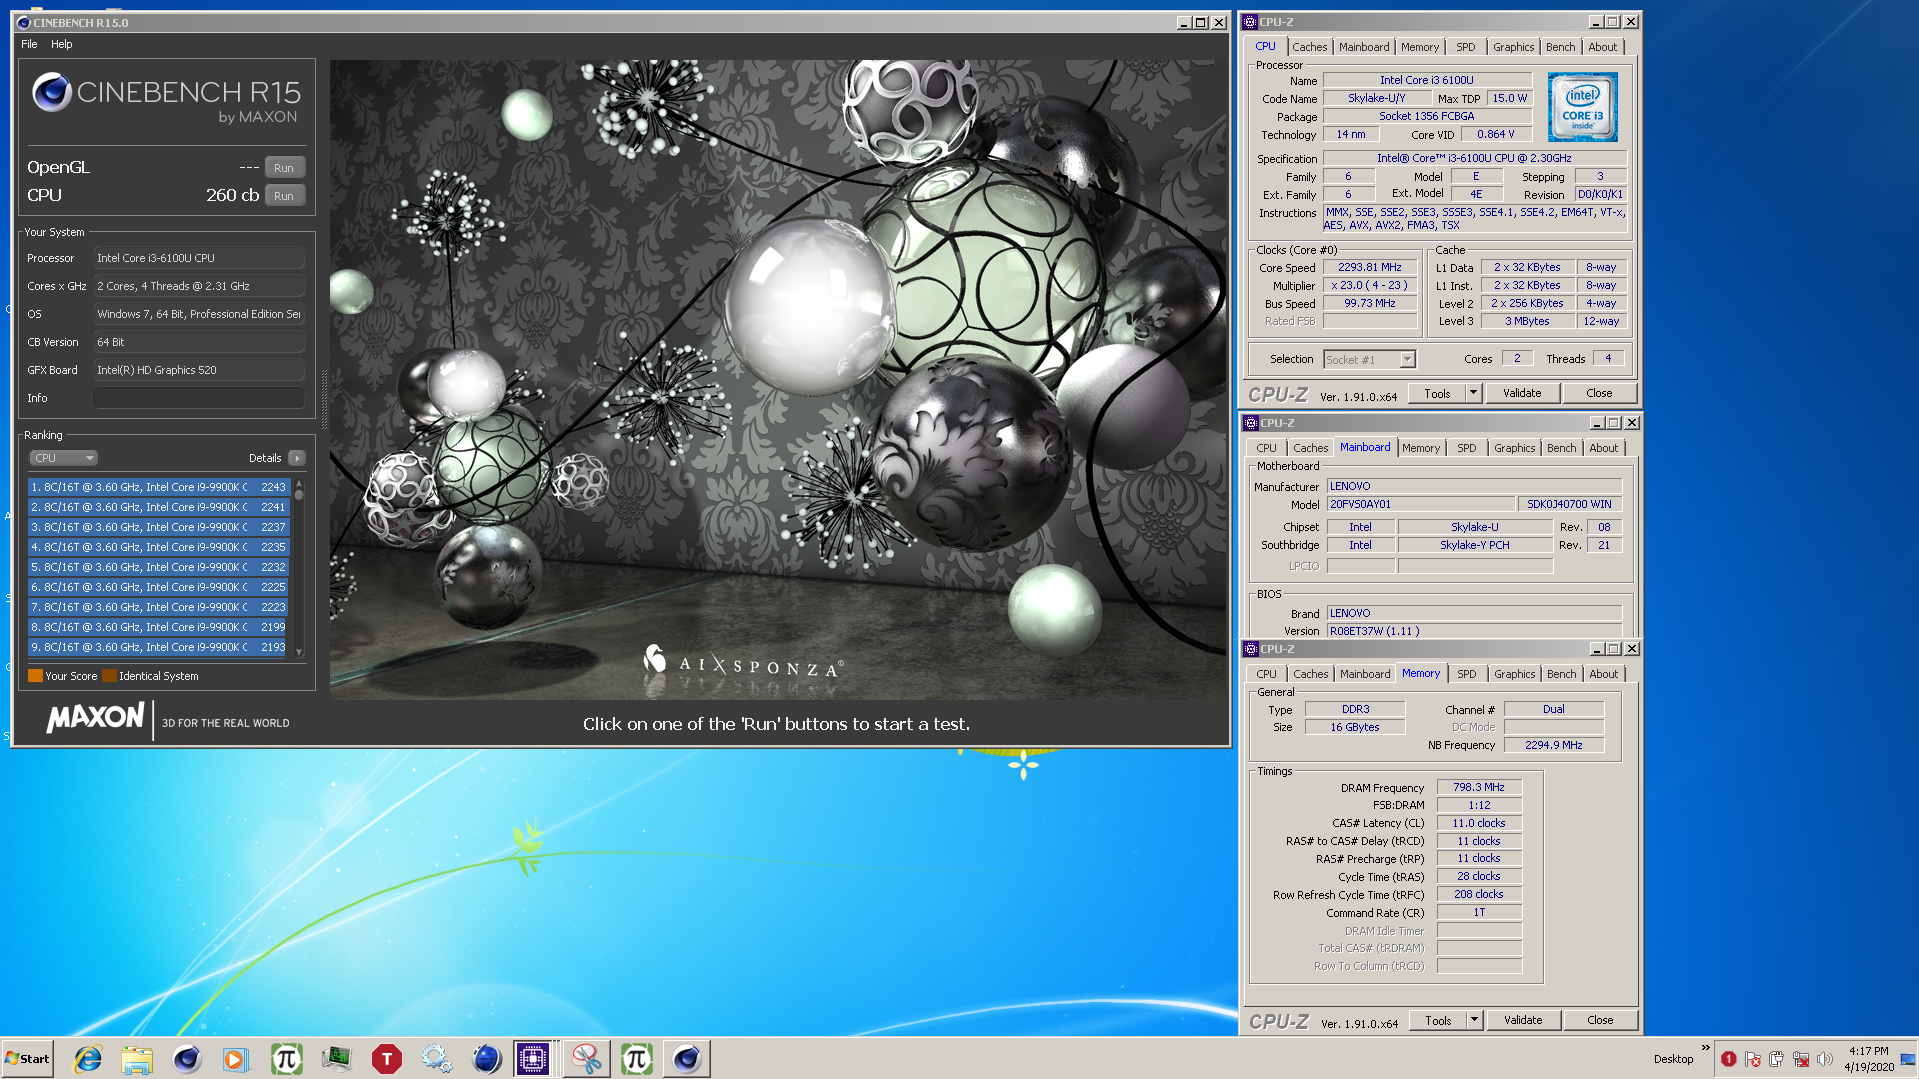Switch to Mainboard tab in top CPU-Z window
The image size is (1919, 1079).
[1363, 47]
